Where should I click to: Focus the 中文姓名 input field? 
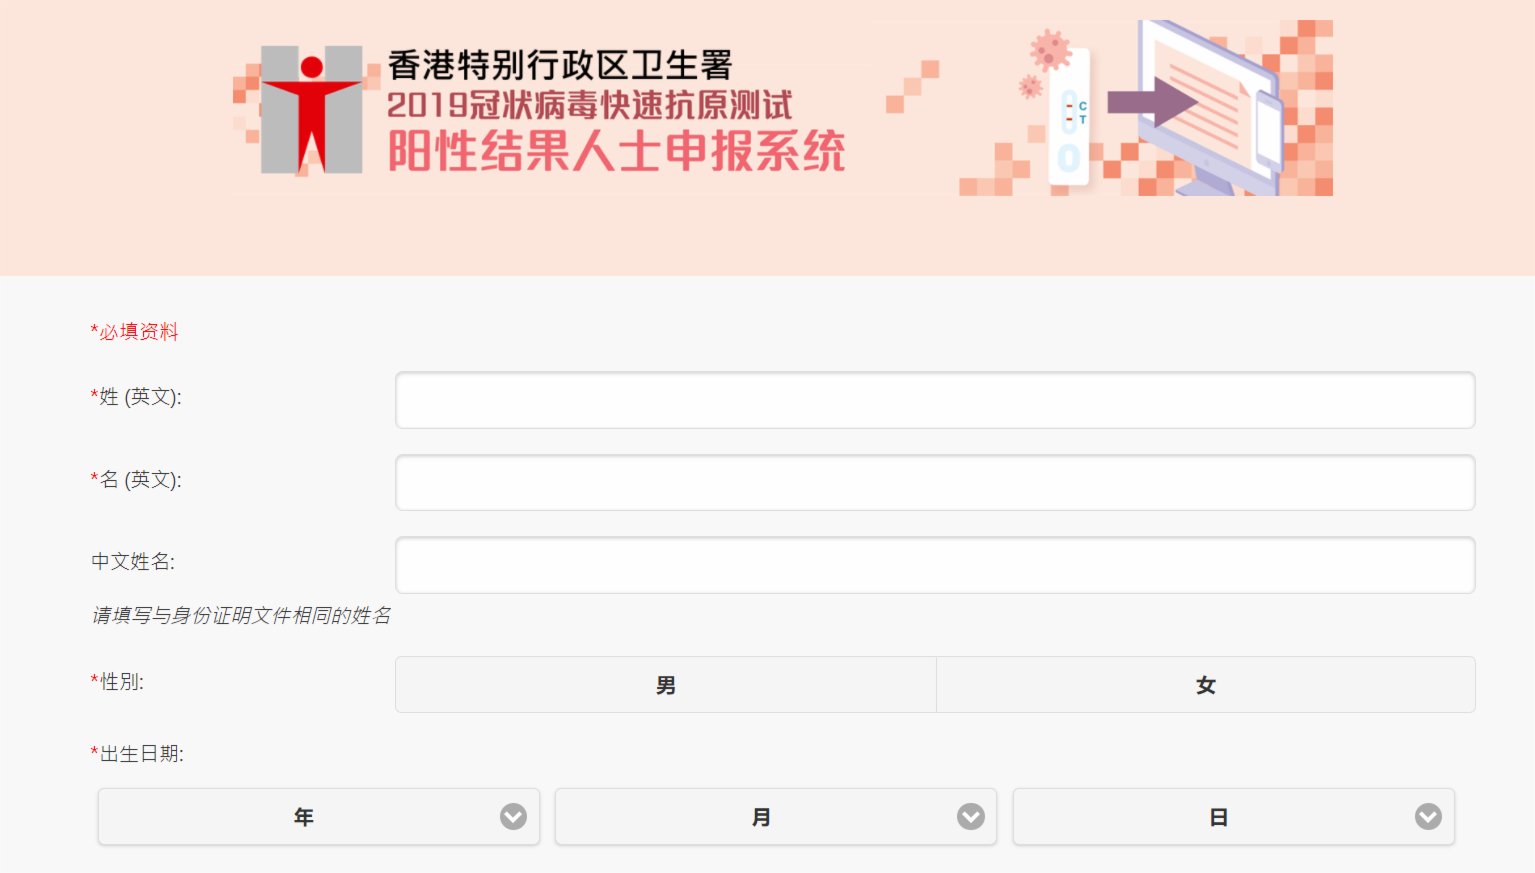[x=935, y=565]
